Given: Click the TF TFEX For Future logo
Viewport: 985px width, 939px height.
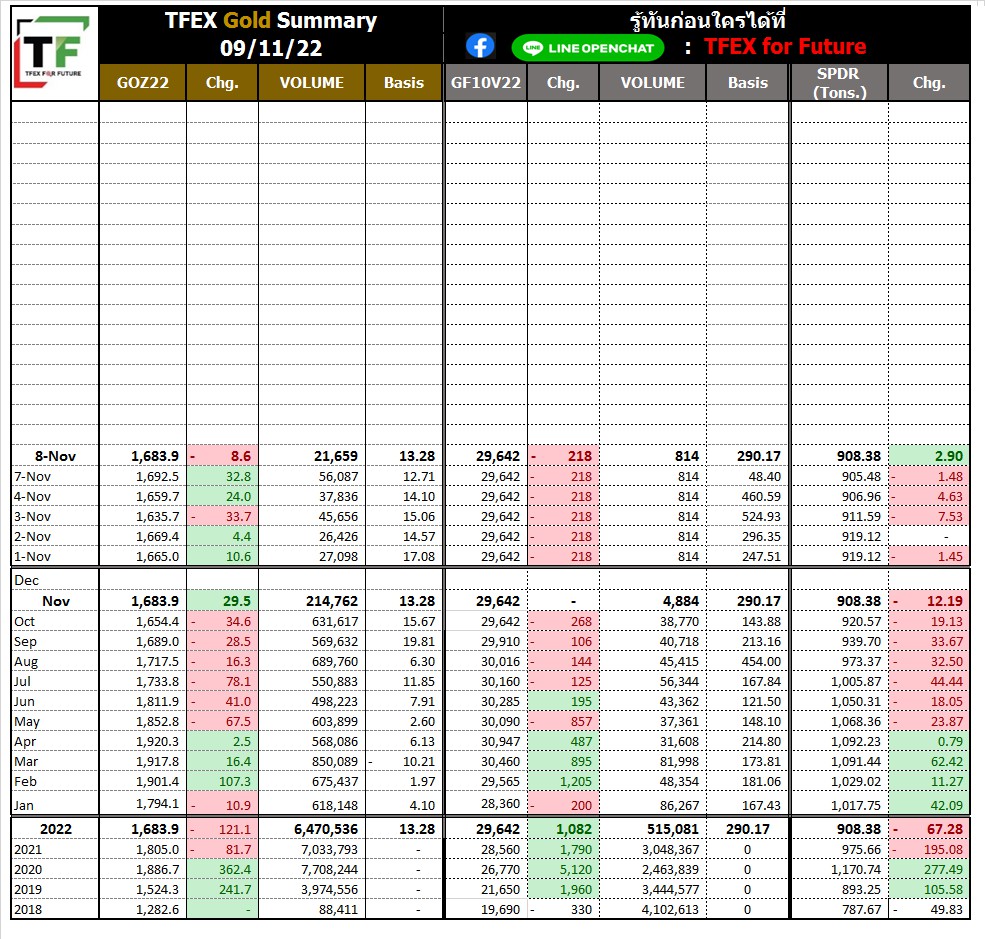Looking at the screenshot, I should pyautogui.click(x=54, y=53).
